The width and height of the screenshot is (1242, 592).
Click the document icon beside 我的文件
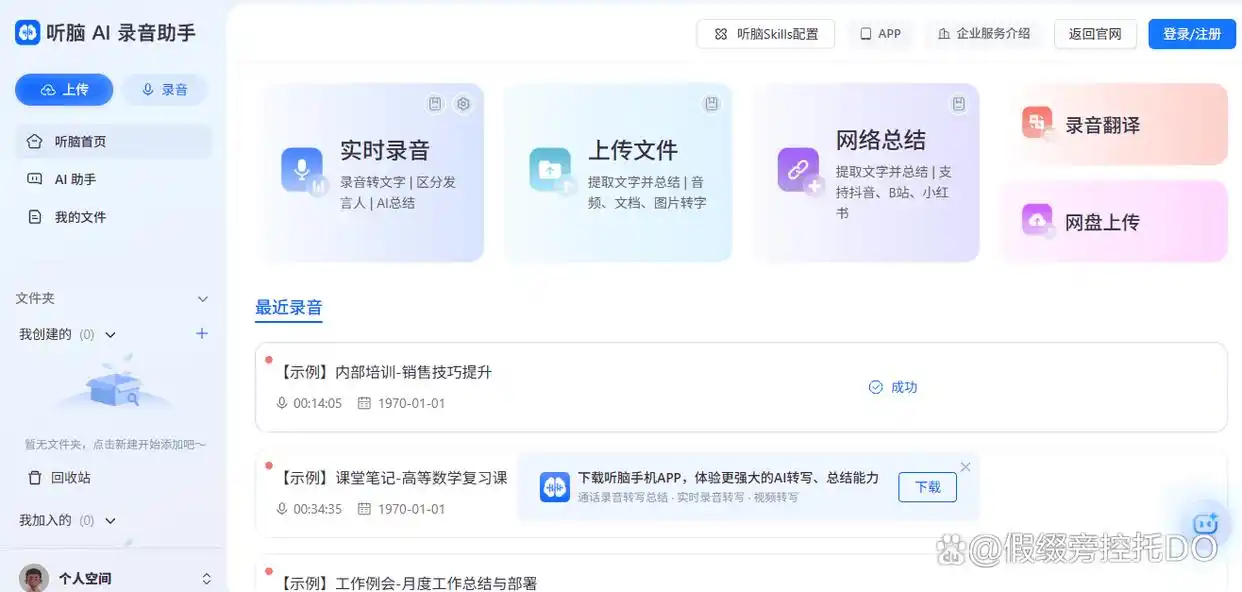[35, 217]
